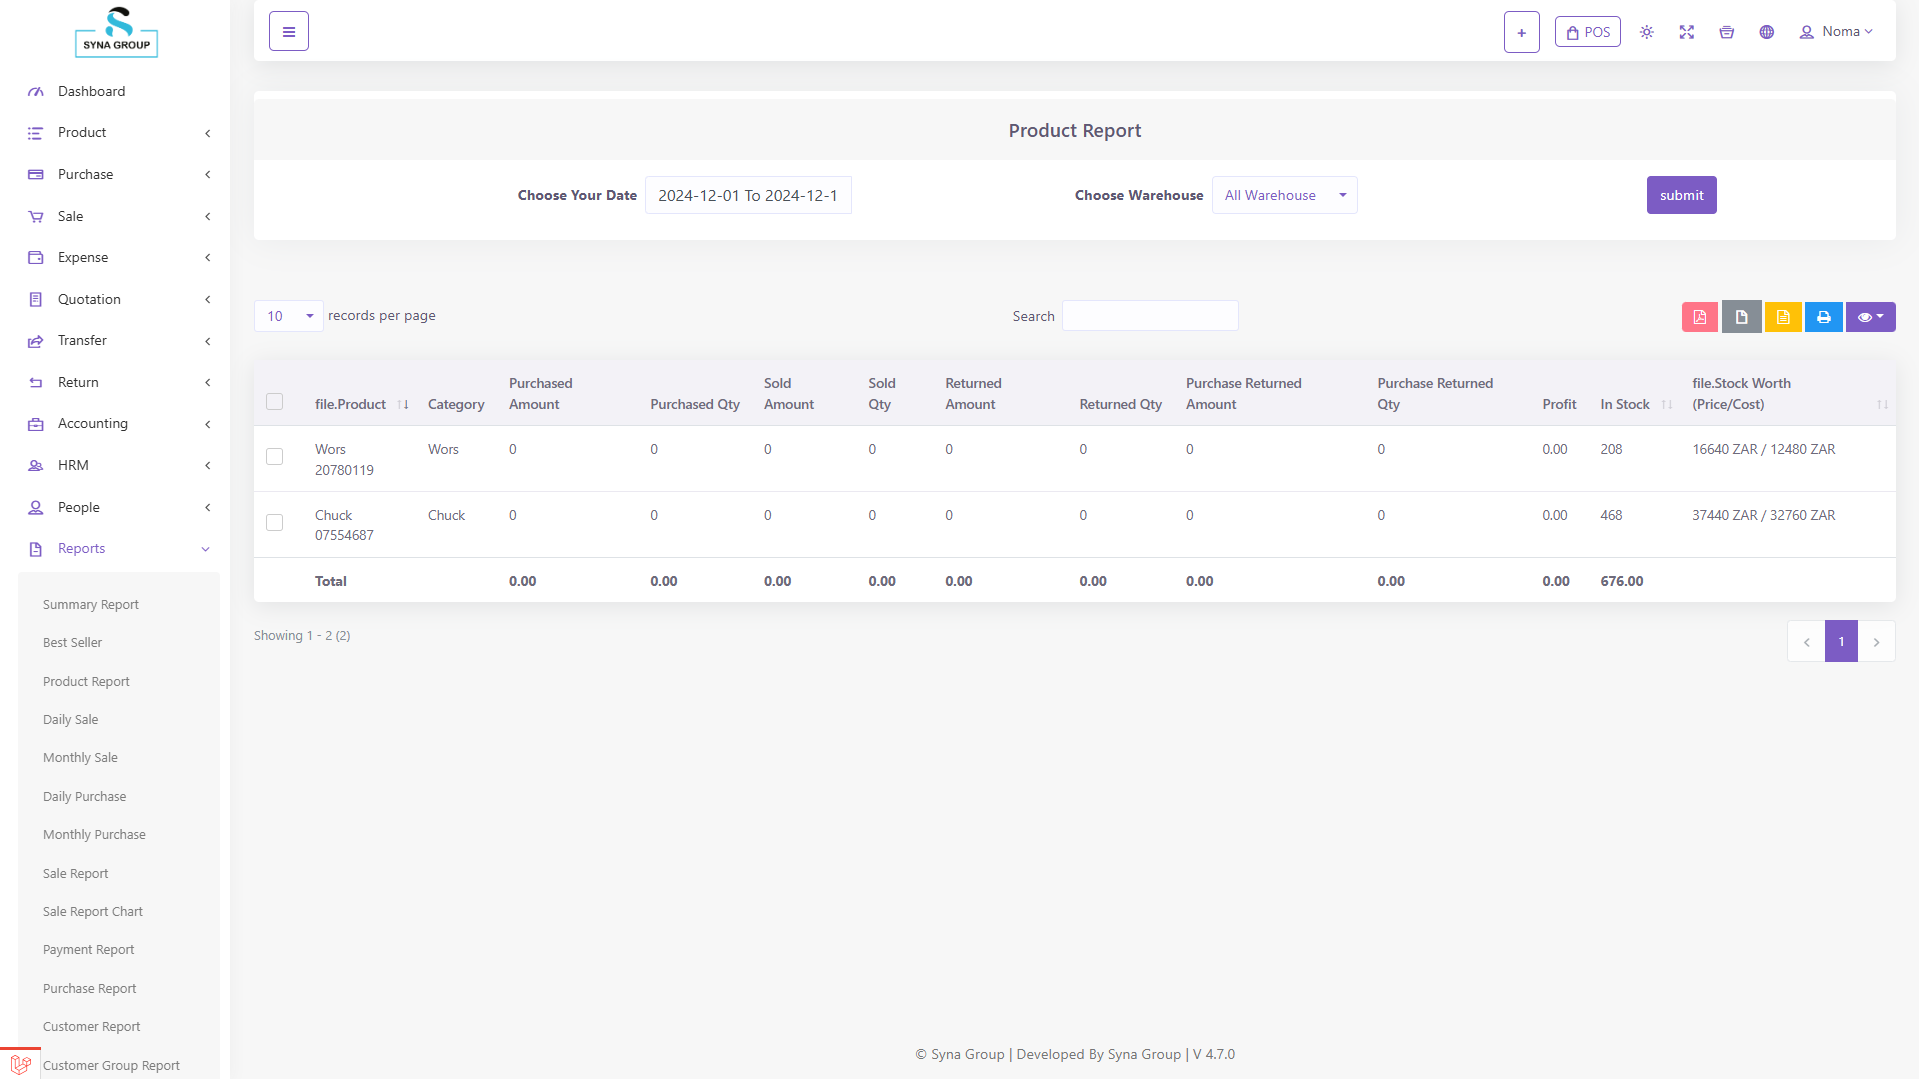Toggle the hamburger sidebar menu button
The width and height of the screenshot is (1919, 1079).
point(288,32)
